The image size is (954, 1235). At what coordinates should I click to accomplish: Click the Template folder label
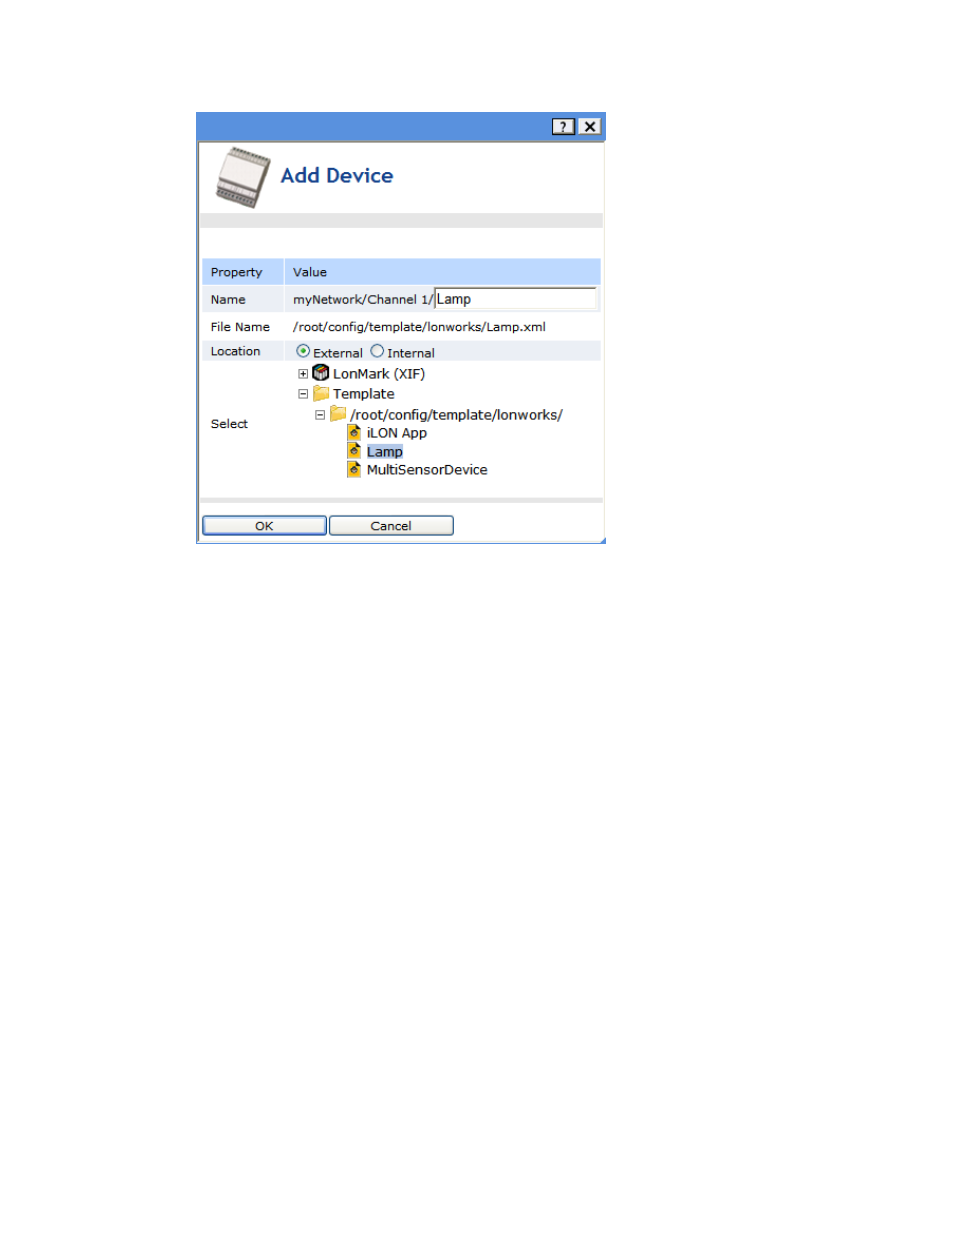(x=364, y=394)
